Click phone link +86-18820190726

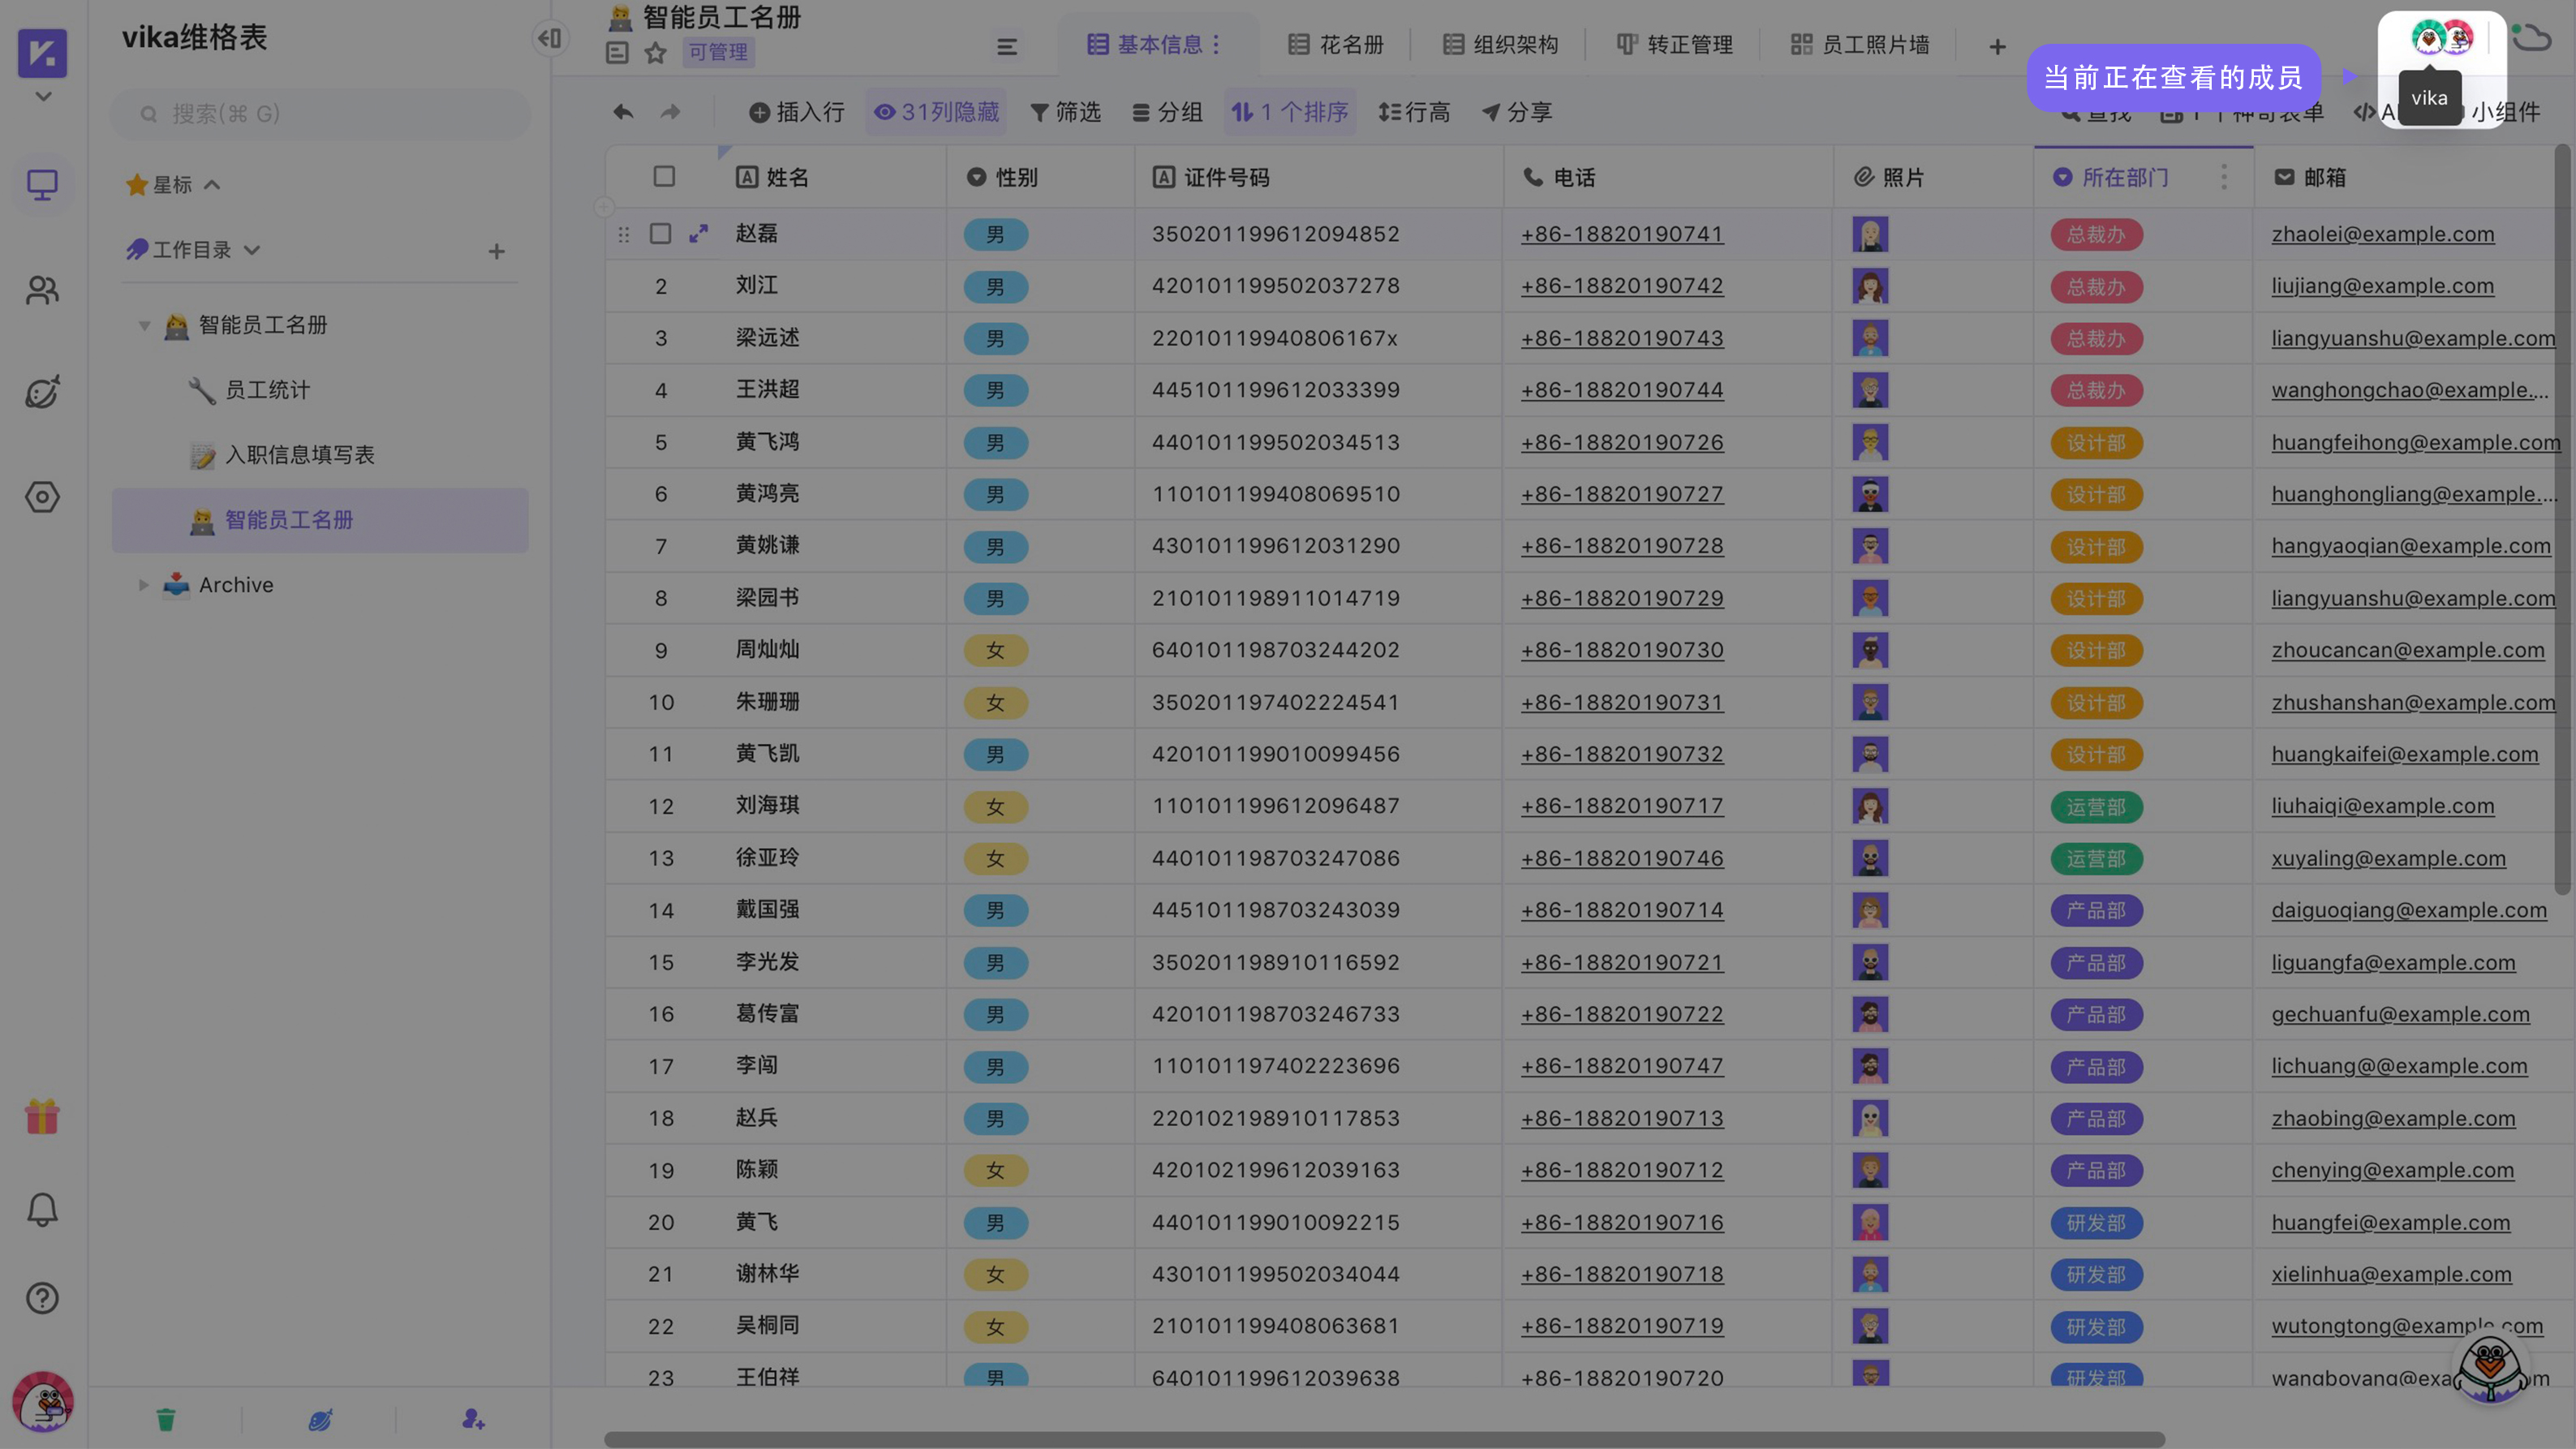click(x=1621, y=442)
